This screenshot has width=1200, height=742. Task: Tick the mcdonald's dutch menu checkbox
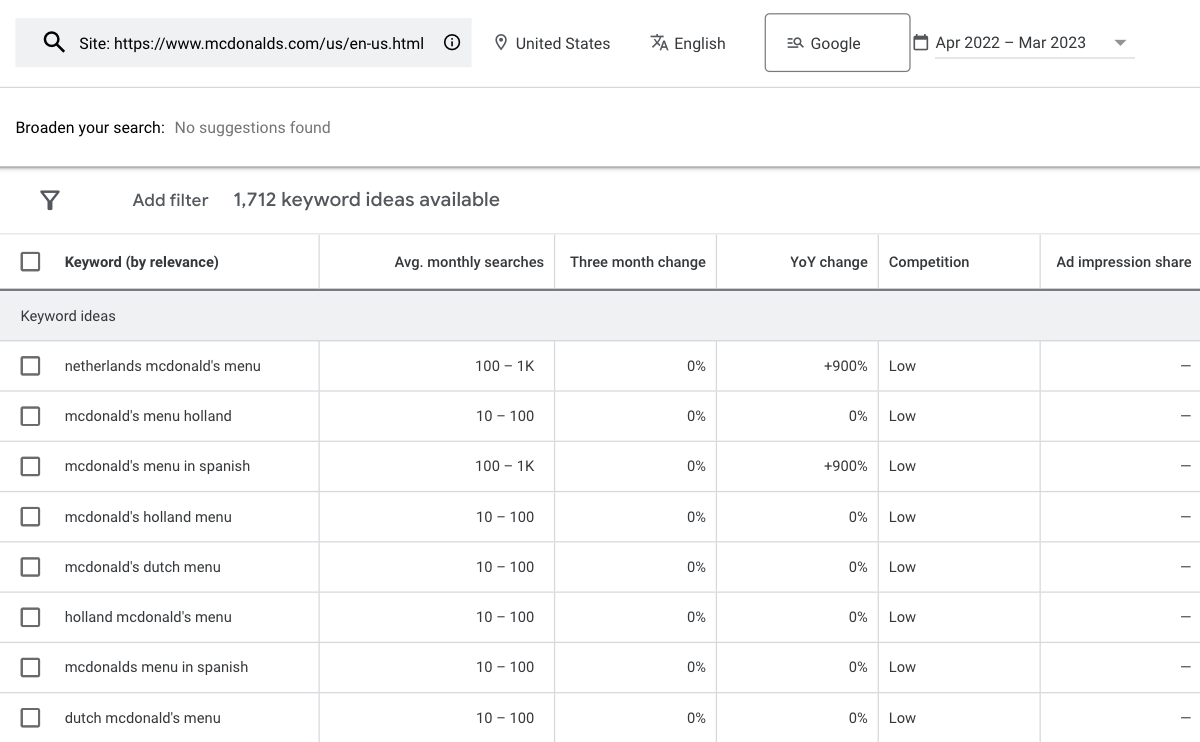(x=31, y=567)
